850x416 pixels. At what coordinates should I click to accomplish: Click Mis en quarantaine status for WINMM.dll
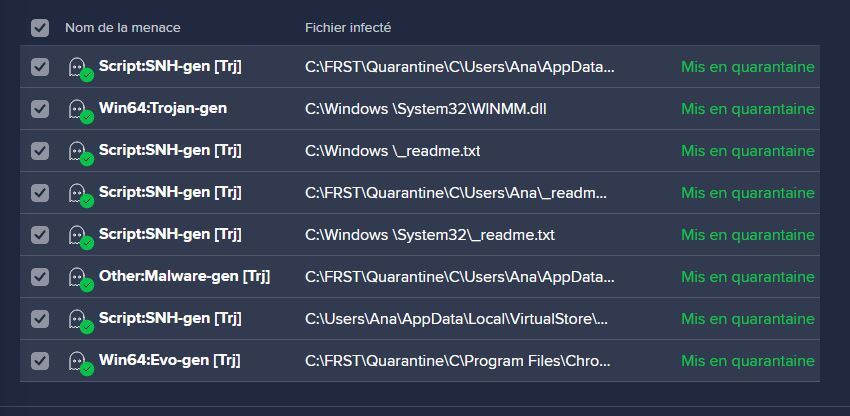point(747,109)
